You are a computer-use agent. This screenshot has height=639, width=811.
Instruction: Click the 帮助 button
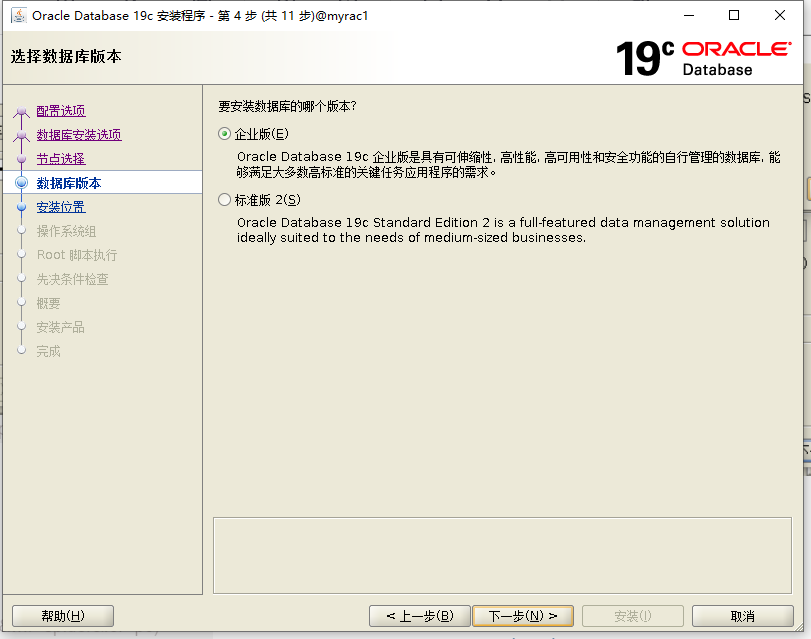click(x=62, y=615)
